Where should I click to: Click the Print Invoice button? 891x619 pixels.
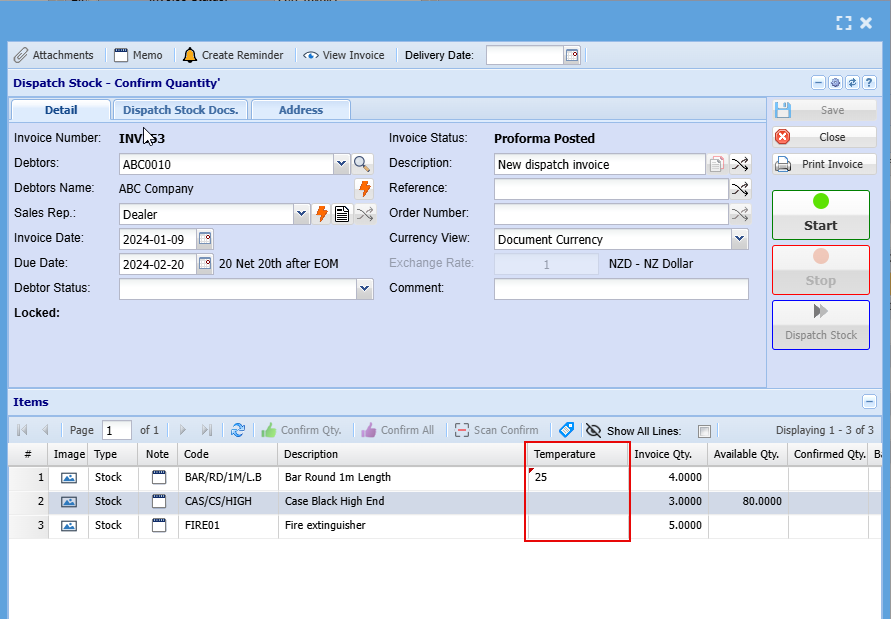click(x=822, y=164)
